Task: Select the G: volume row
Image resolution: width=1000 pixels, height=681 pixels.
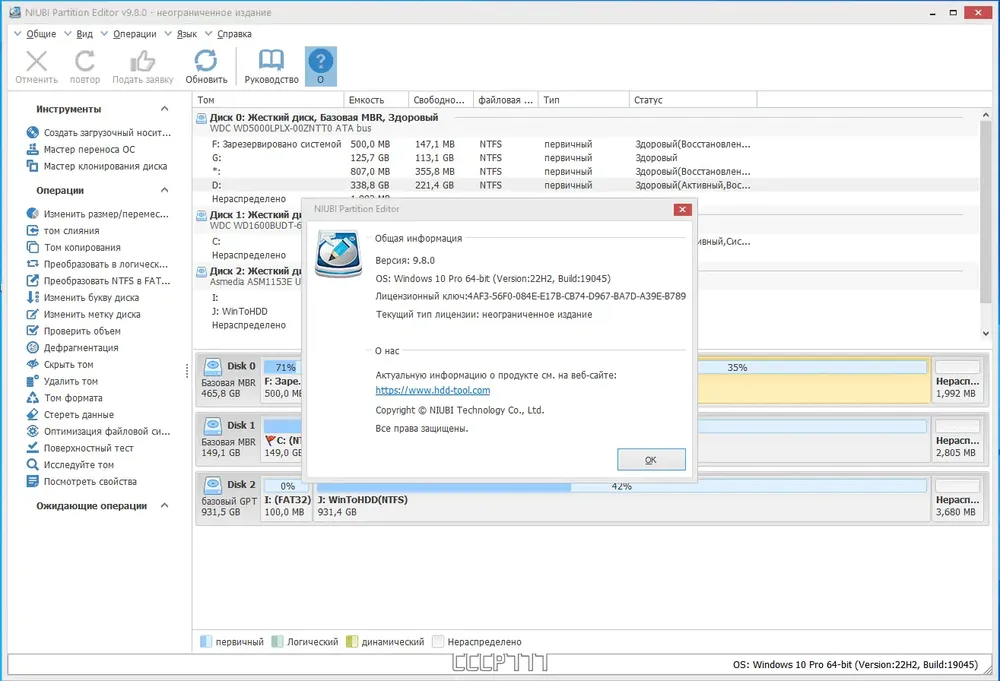Action: (x=585, y=157)
